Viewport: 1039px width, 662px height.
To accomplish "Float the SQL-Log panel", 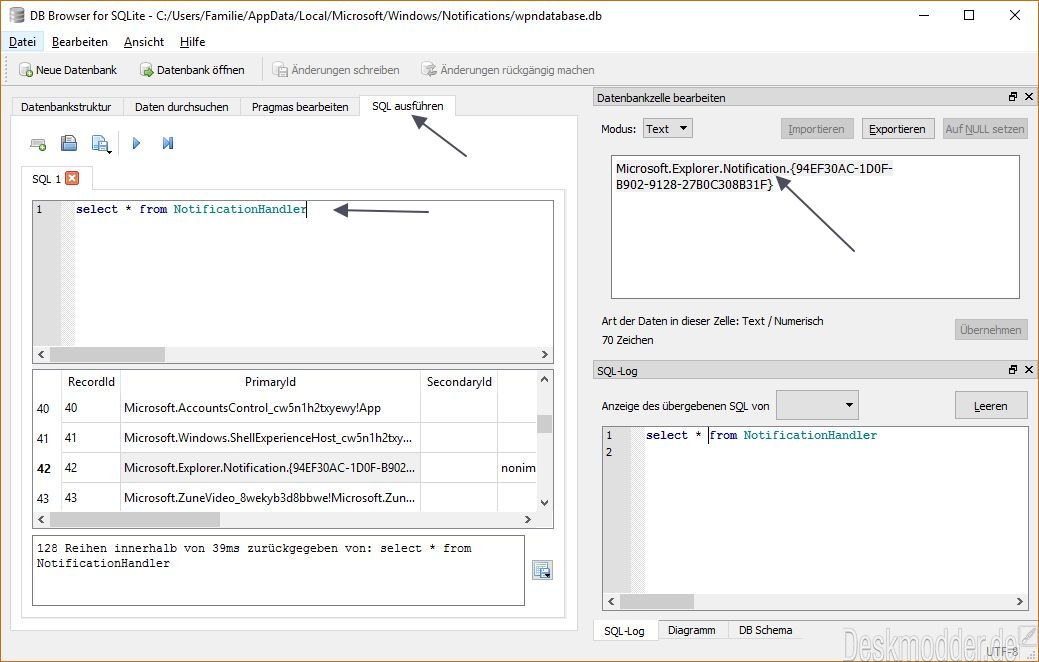I will (x=1012, y=370).
